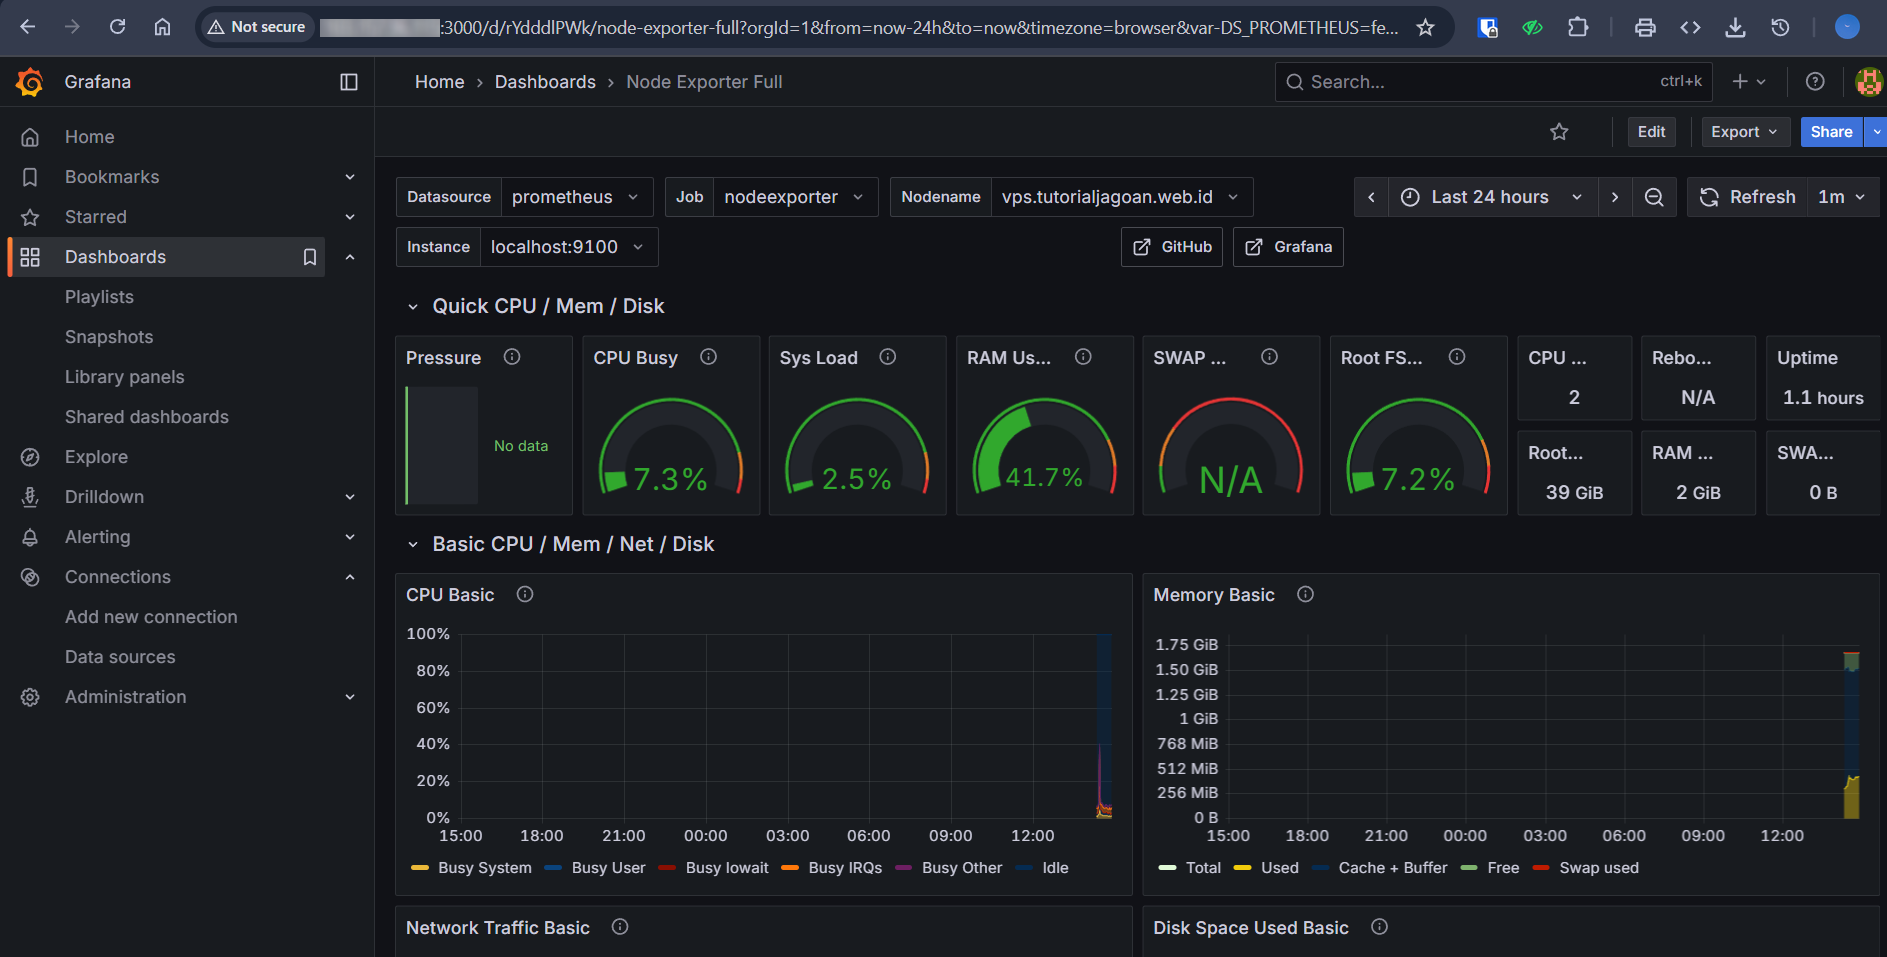Image resolution: width=1887 pixels, height=957 pixels.
Task: Click the browser home icon
Action: [162, 27]
